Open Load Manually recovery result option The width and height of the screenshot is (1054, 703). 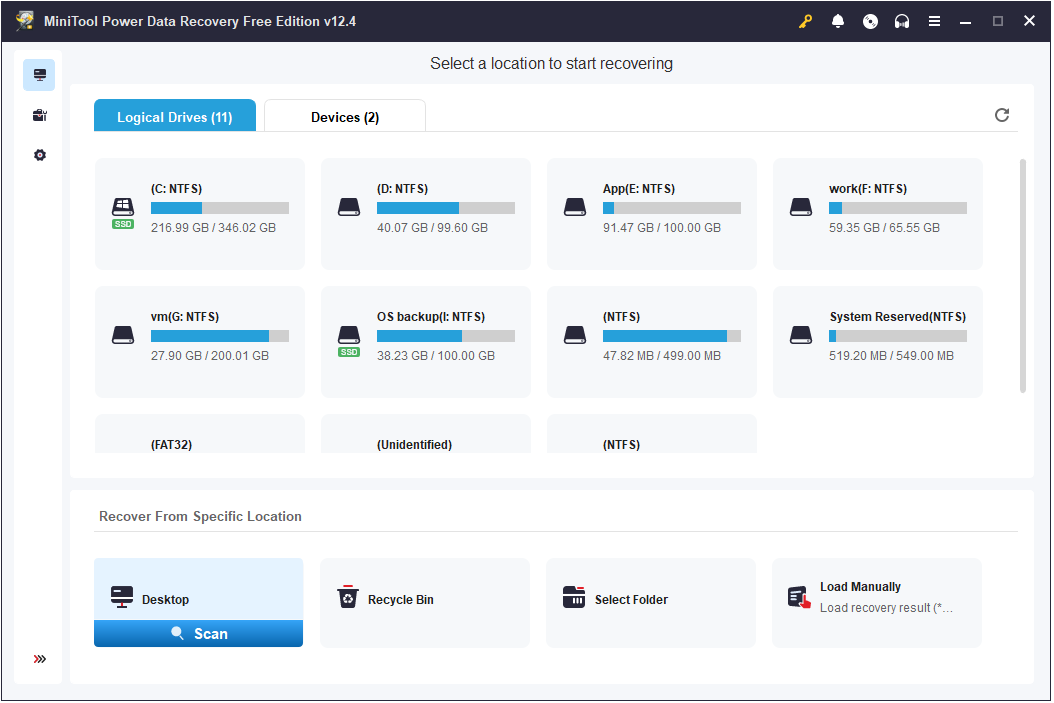click(877, 603)
